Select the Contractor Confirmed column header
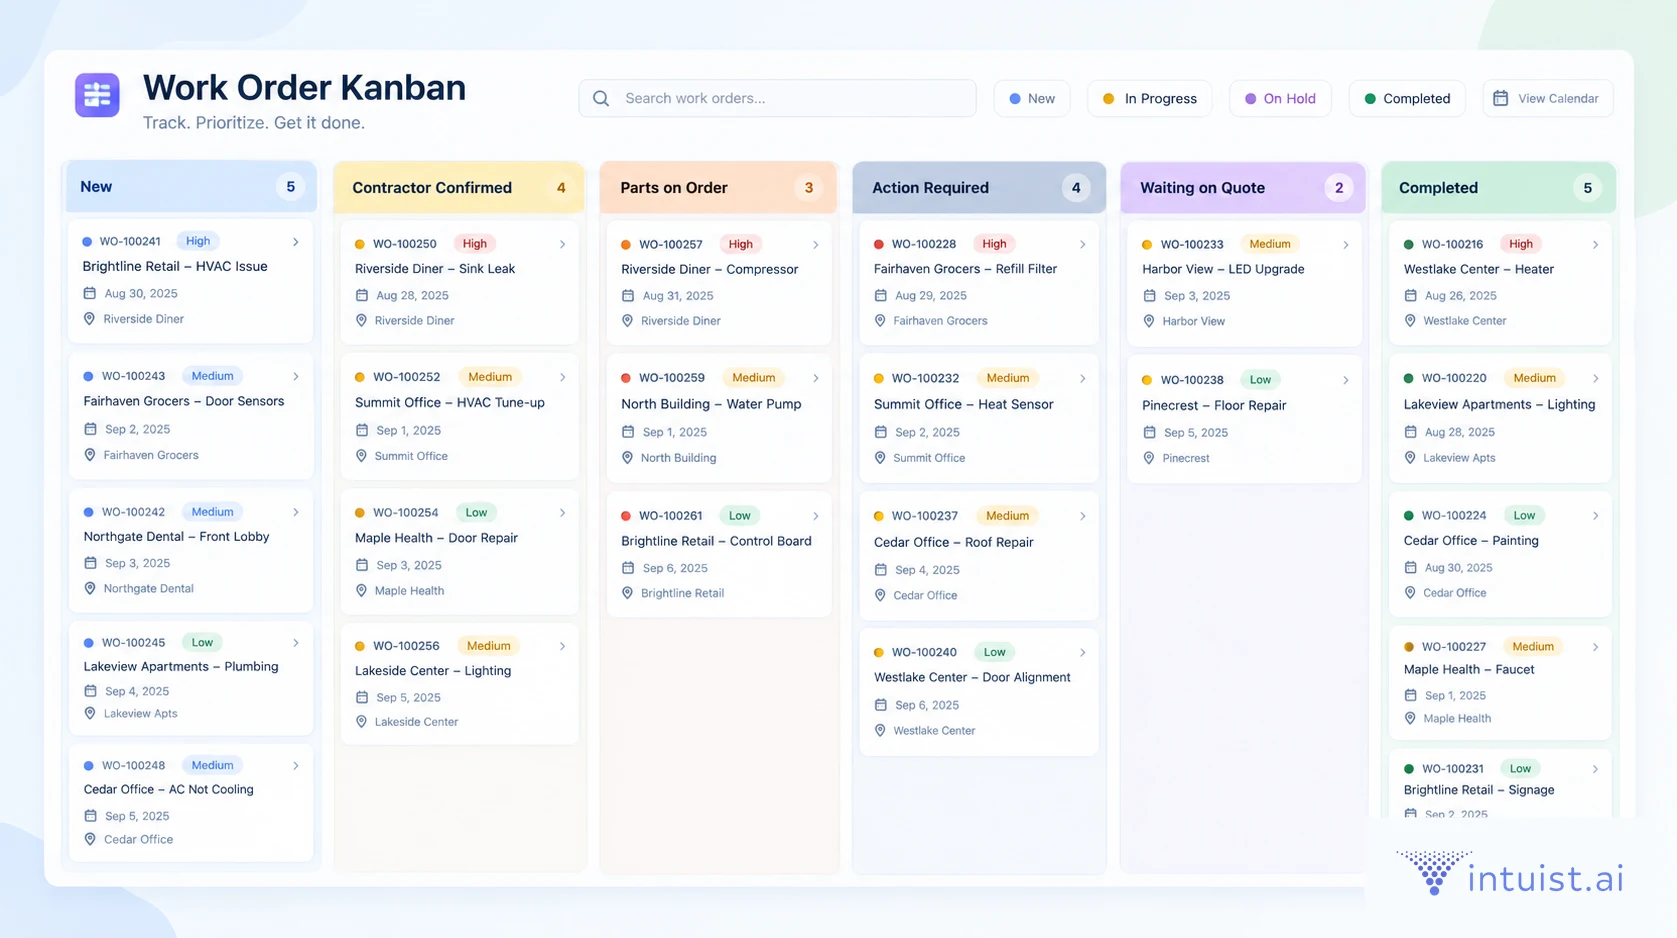Image resolution: width=1677 pixels, height=938 pixels. click(459, 188)
